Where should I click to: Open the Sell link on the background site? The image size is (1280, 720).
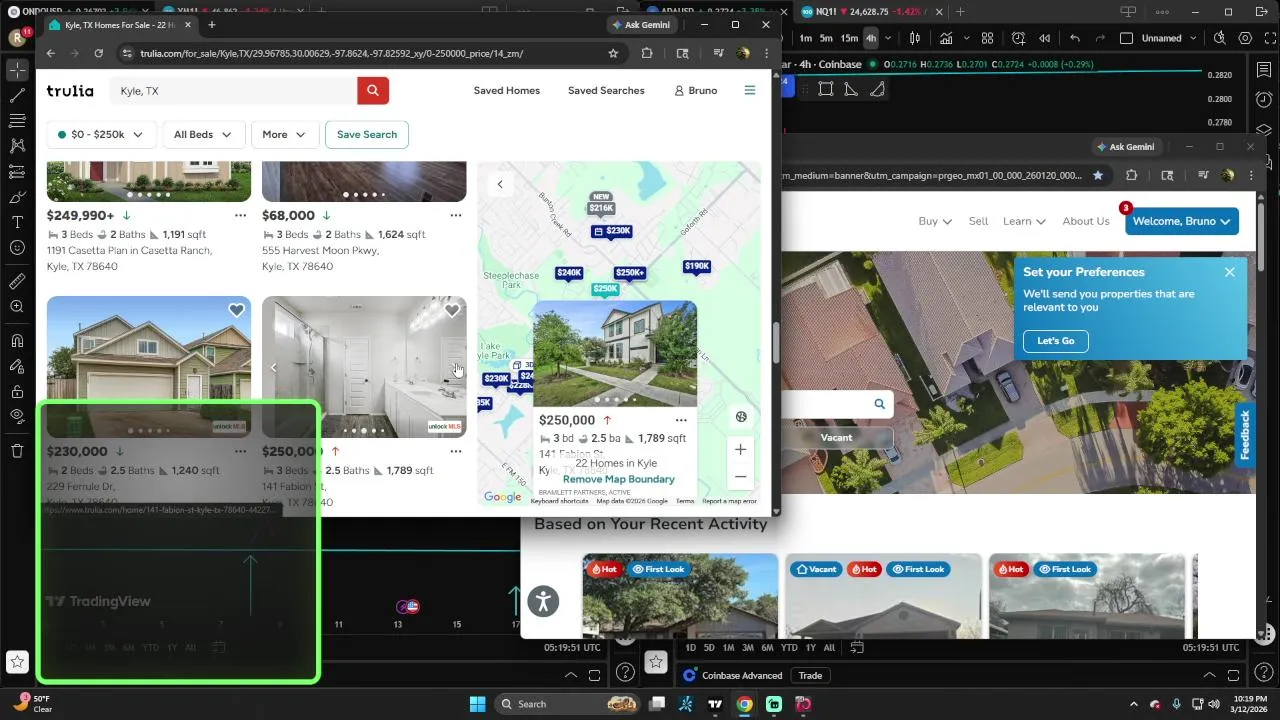click(x=978, y=221)
